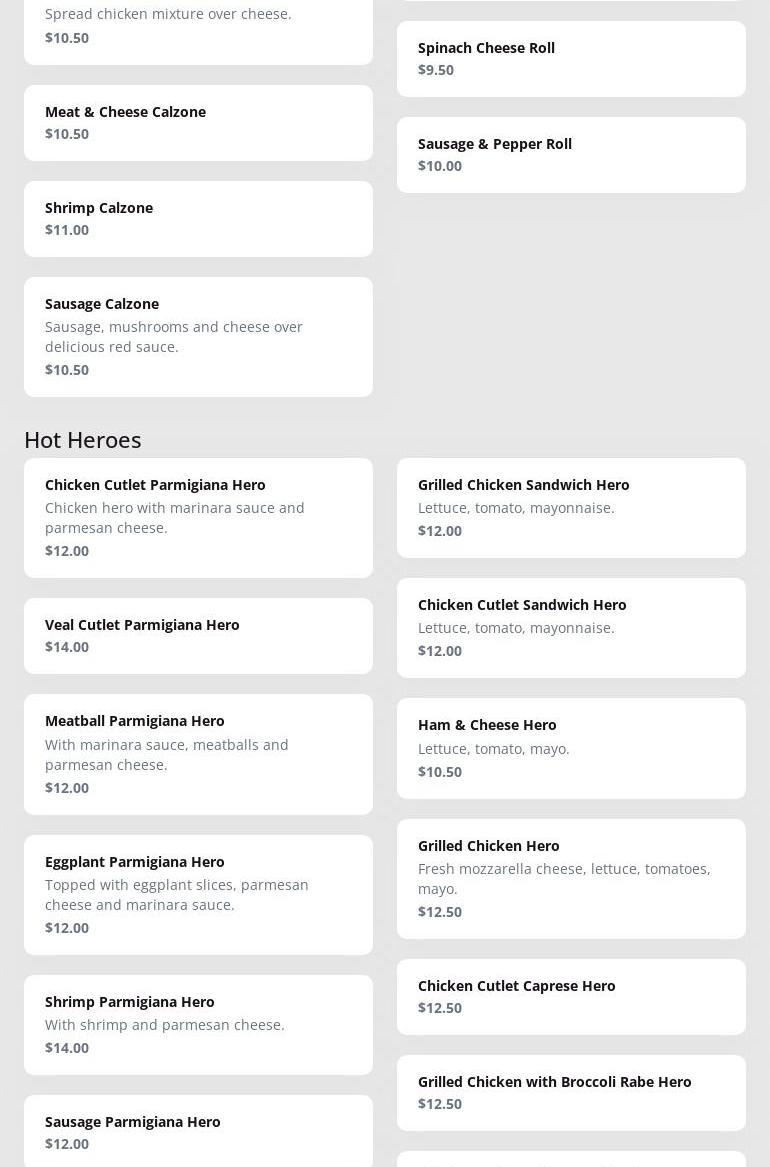Click the Sausage Calzone description text
Viewport: 770px width, 1167px height.
click(174, 337)
